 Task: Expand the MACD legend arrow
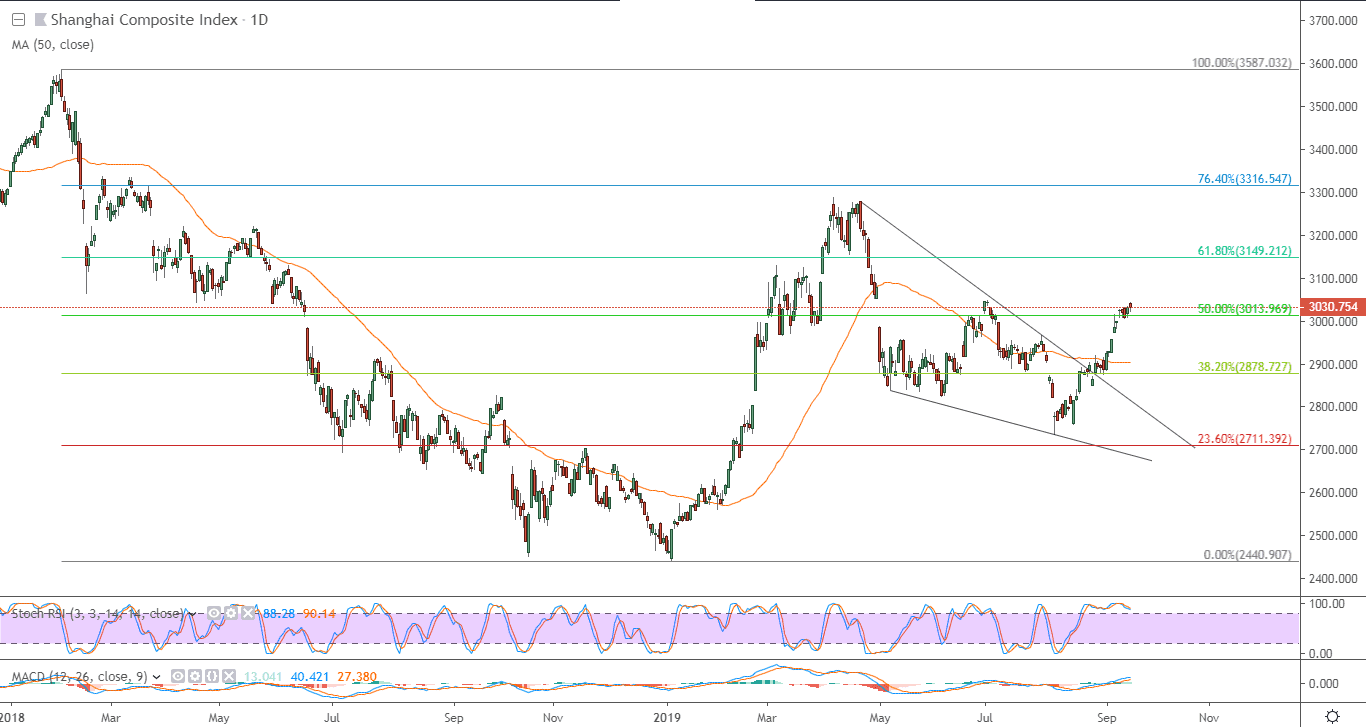point(157,677)
